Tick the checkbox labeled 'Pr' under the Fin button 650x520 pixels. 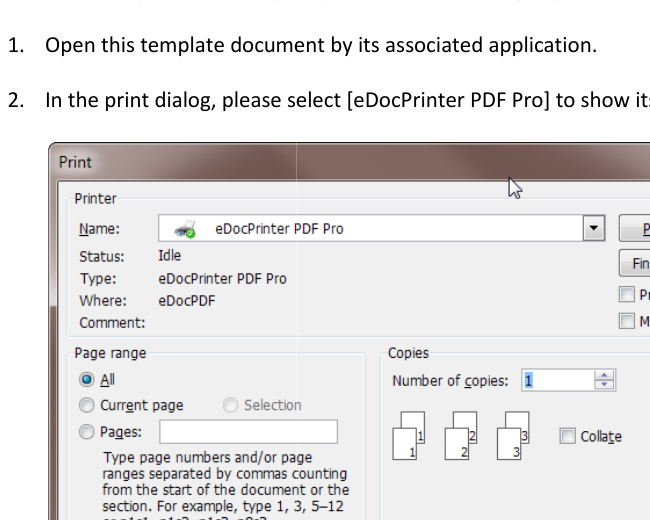click(626, 294)
